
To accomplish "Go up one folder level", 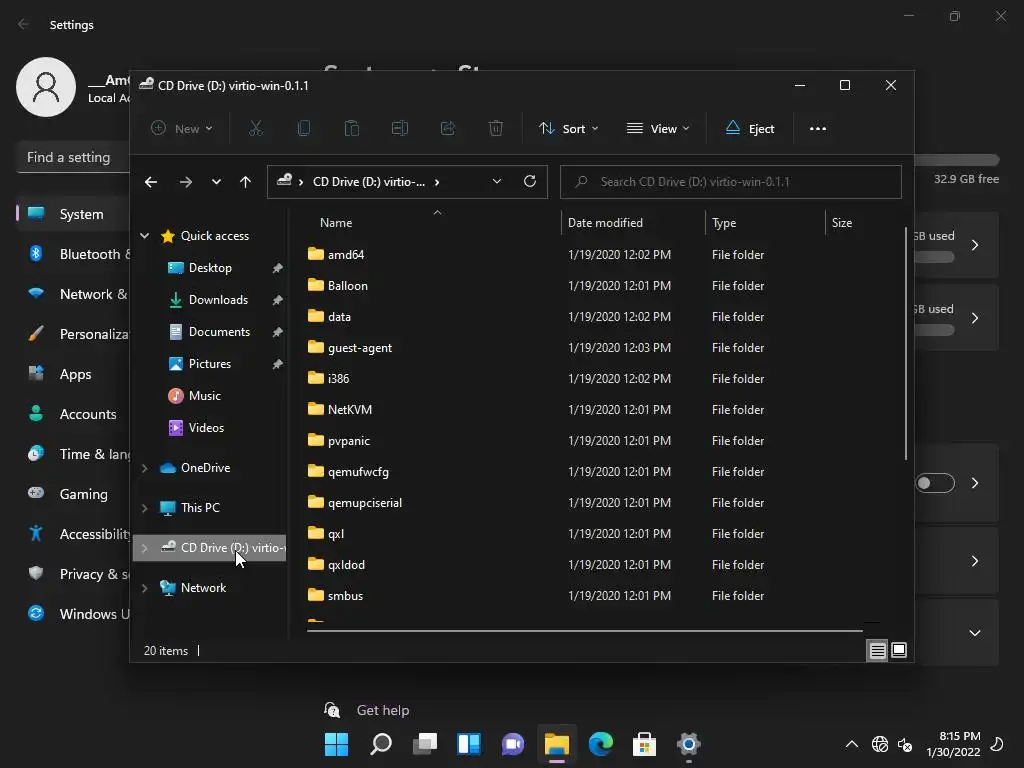I will 245,182.
